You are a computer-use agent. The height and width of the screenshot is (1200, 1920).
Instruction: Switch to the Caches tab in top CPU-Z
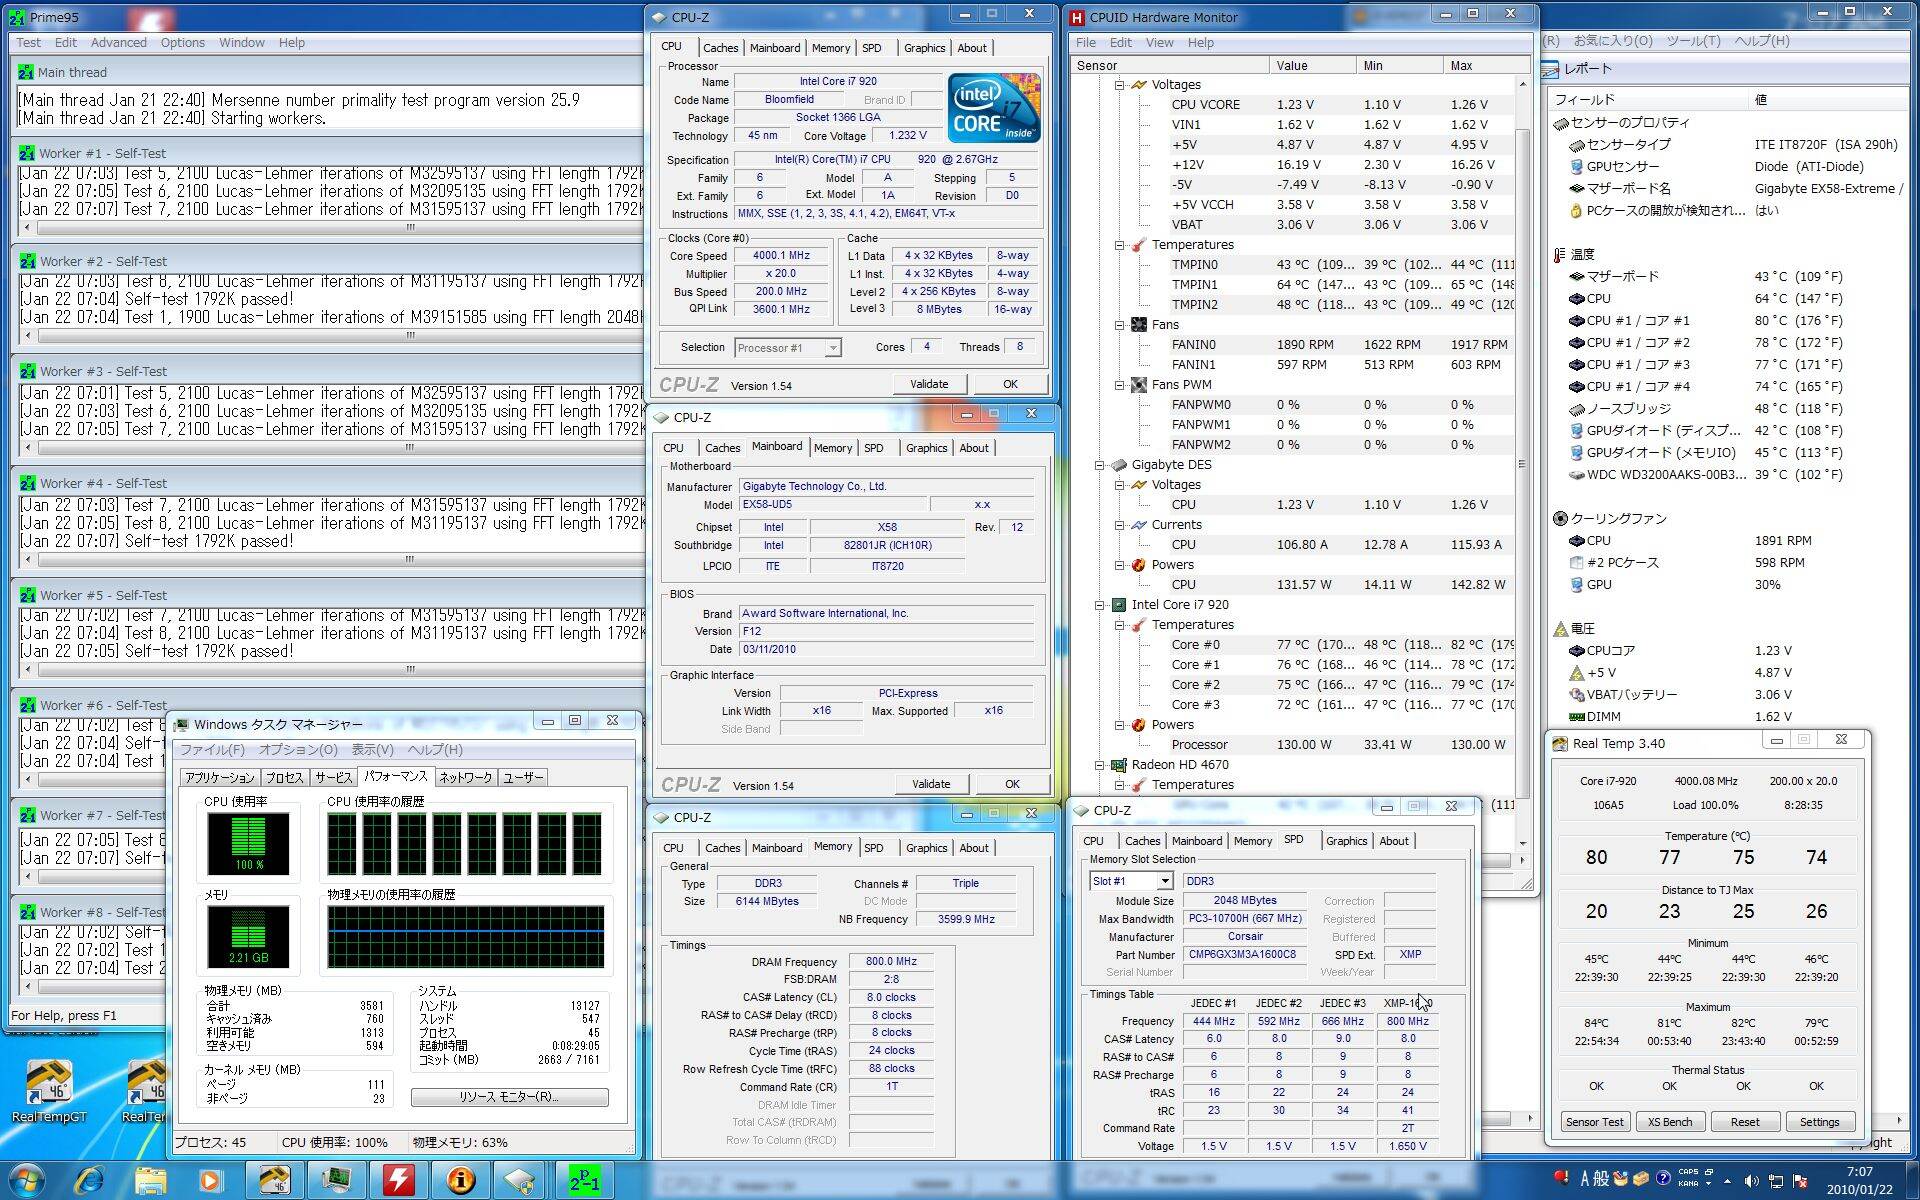click(x=719, y=48)
